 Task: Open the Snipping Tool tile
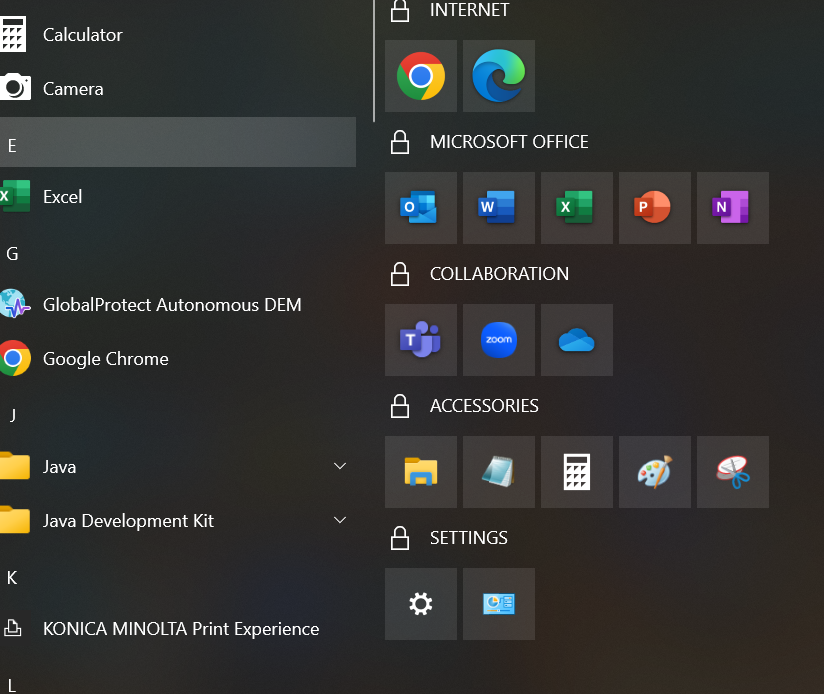[x=733, y=472]
